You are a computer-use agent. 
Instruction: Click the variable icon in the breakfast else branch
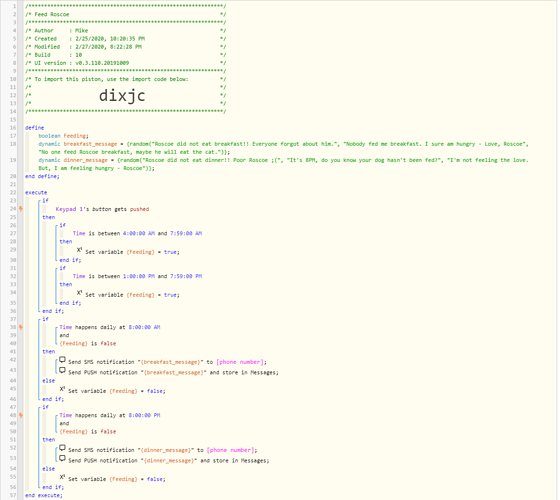(x=62, y=389)
